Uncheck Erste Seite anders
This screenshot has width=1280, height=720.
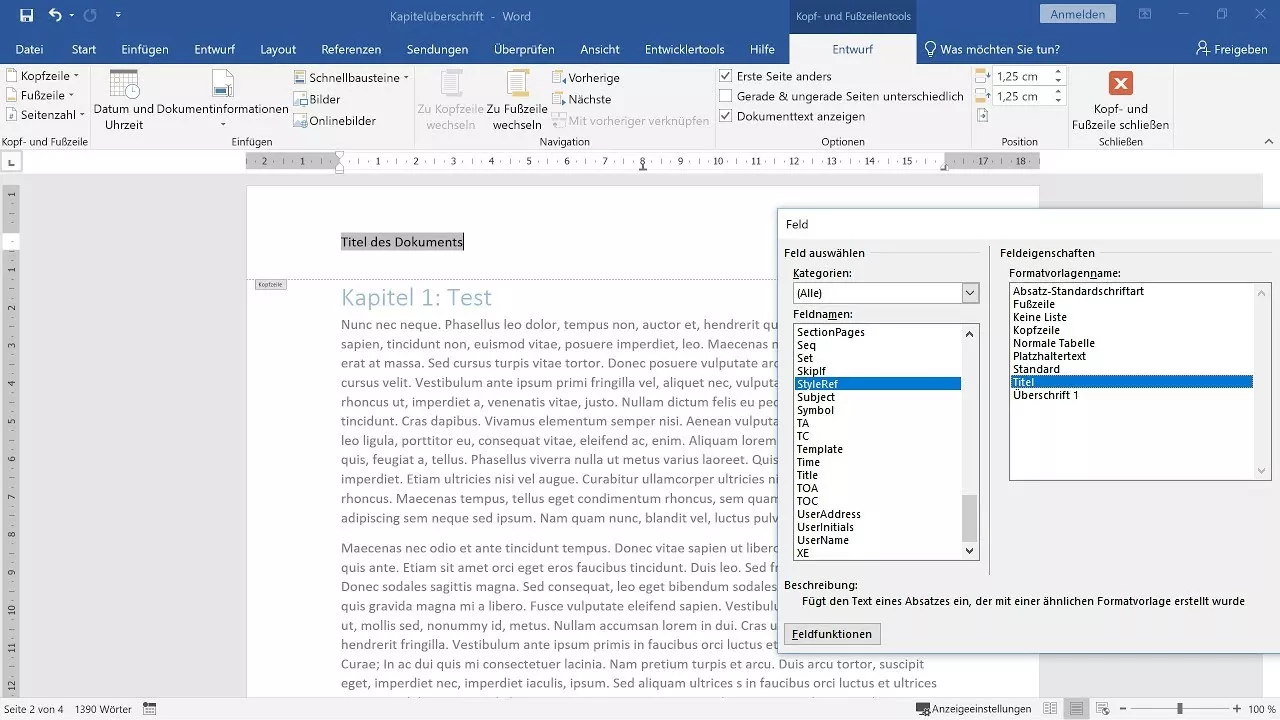click(724, 76)
